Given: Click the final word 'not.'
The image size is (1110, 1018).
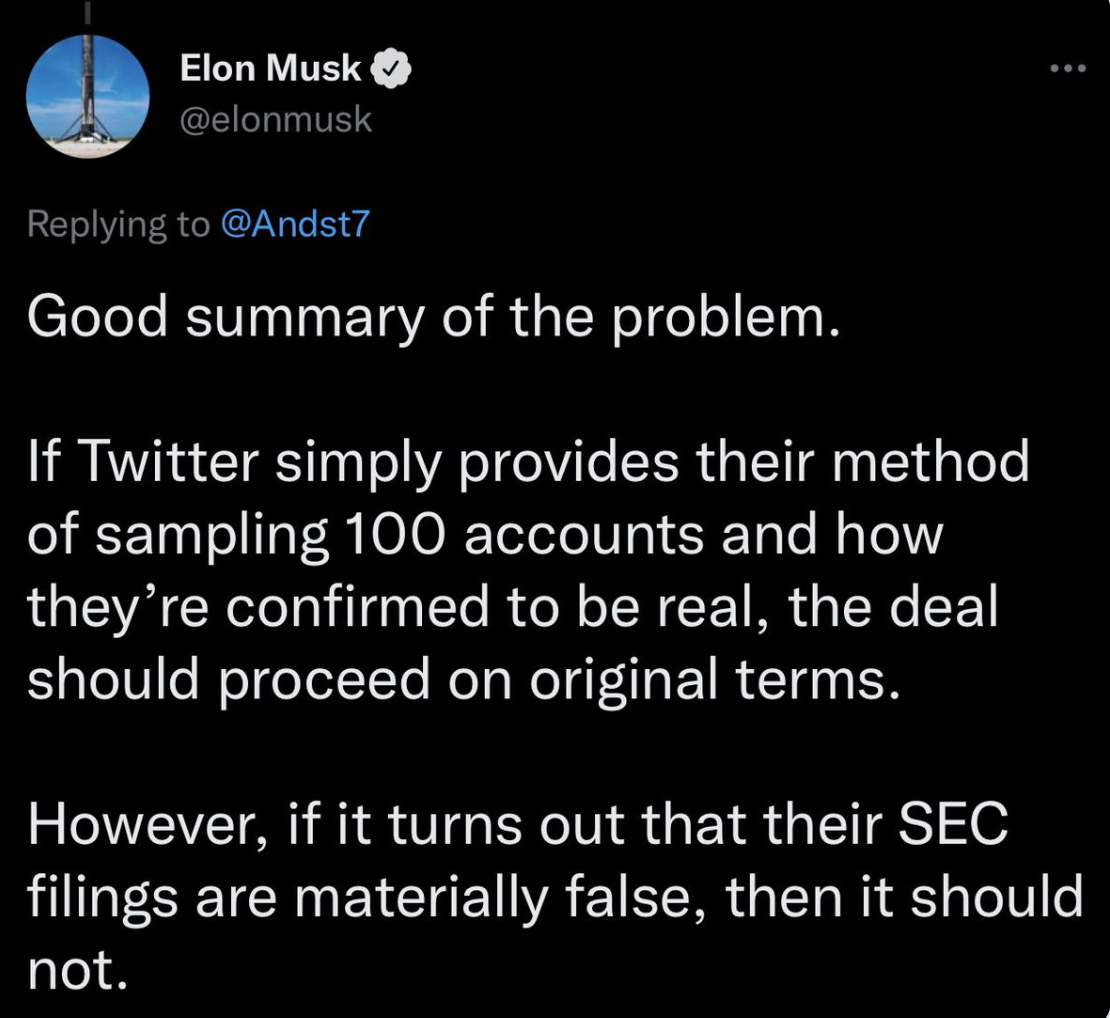Looking at the screenshot, I should (x=78, y=969).
